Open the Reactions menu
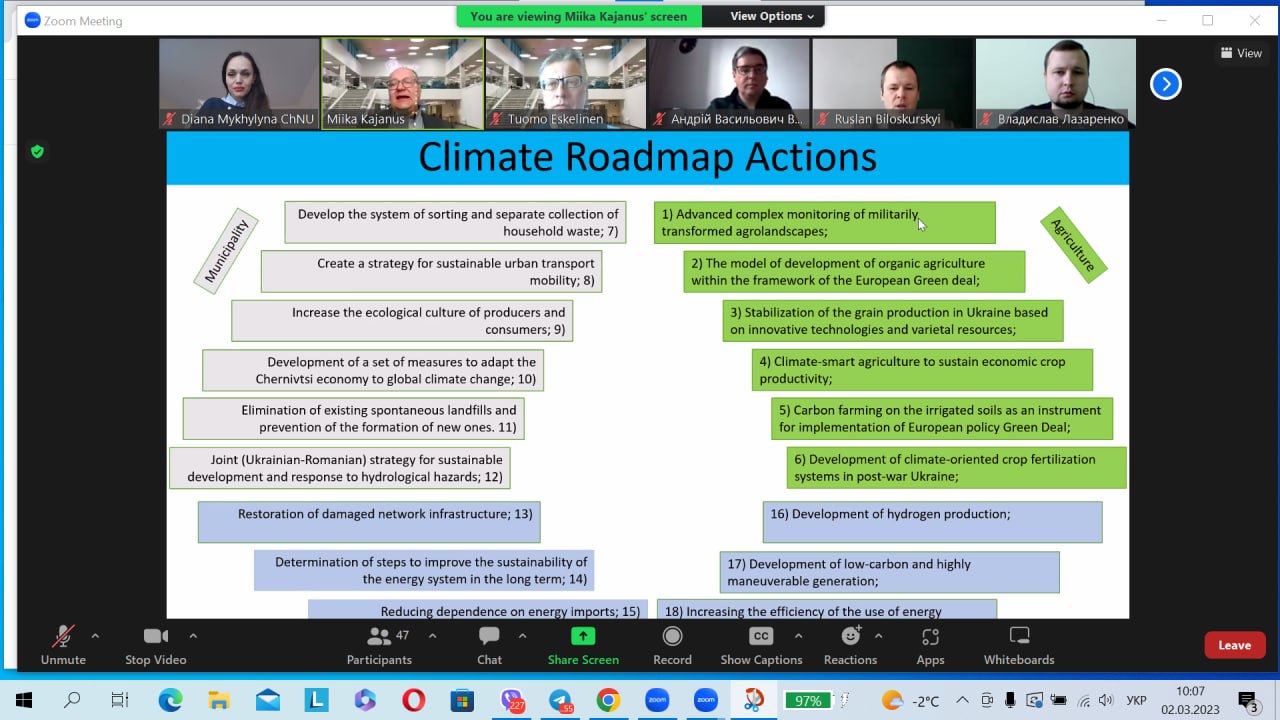 click(x=850, y=645)
